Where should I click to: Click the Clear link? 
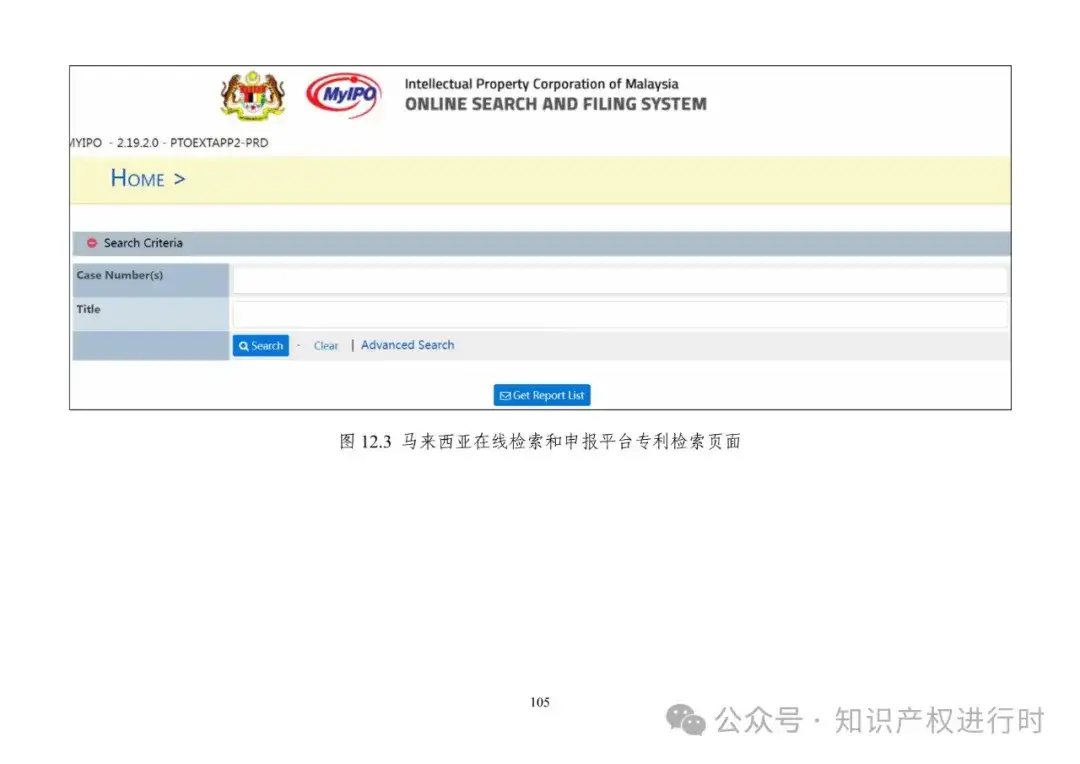coord(326,346)
